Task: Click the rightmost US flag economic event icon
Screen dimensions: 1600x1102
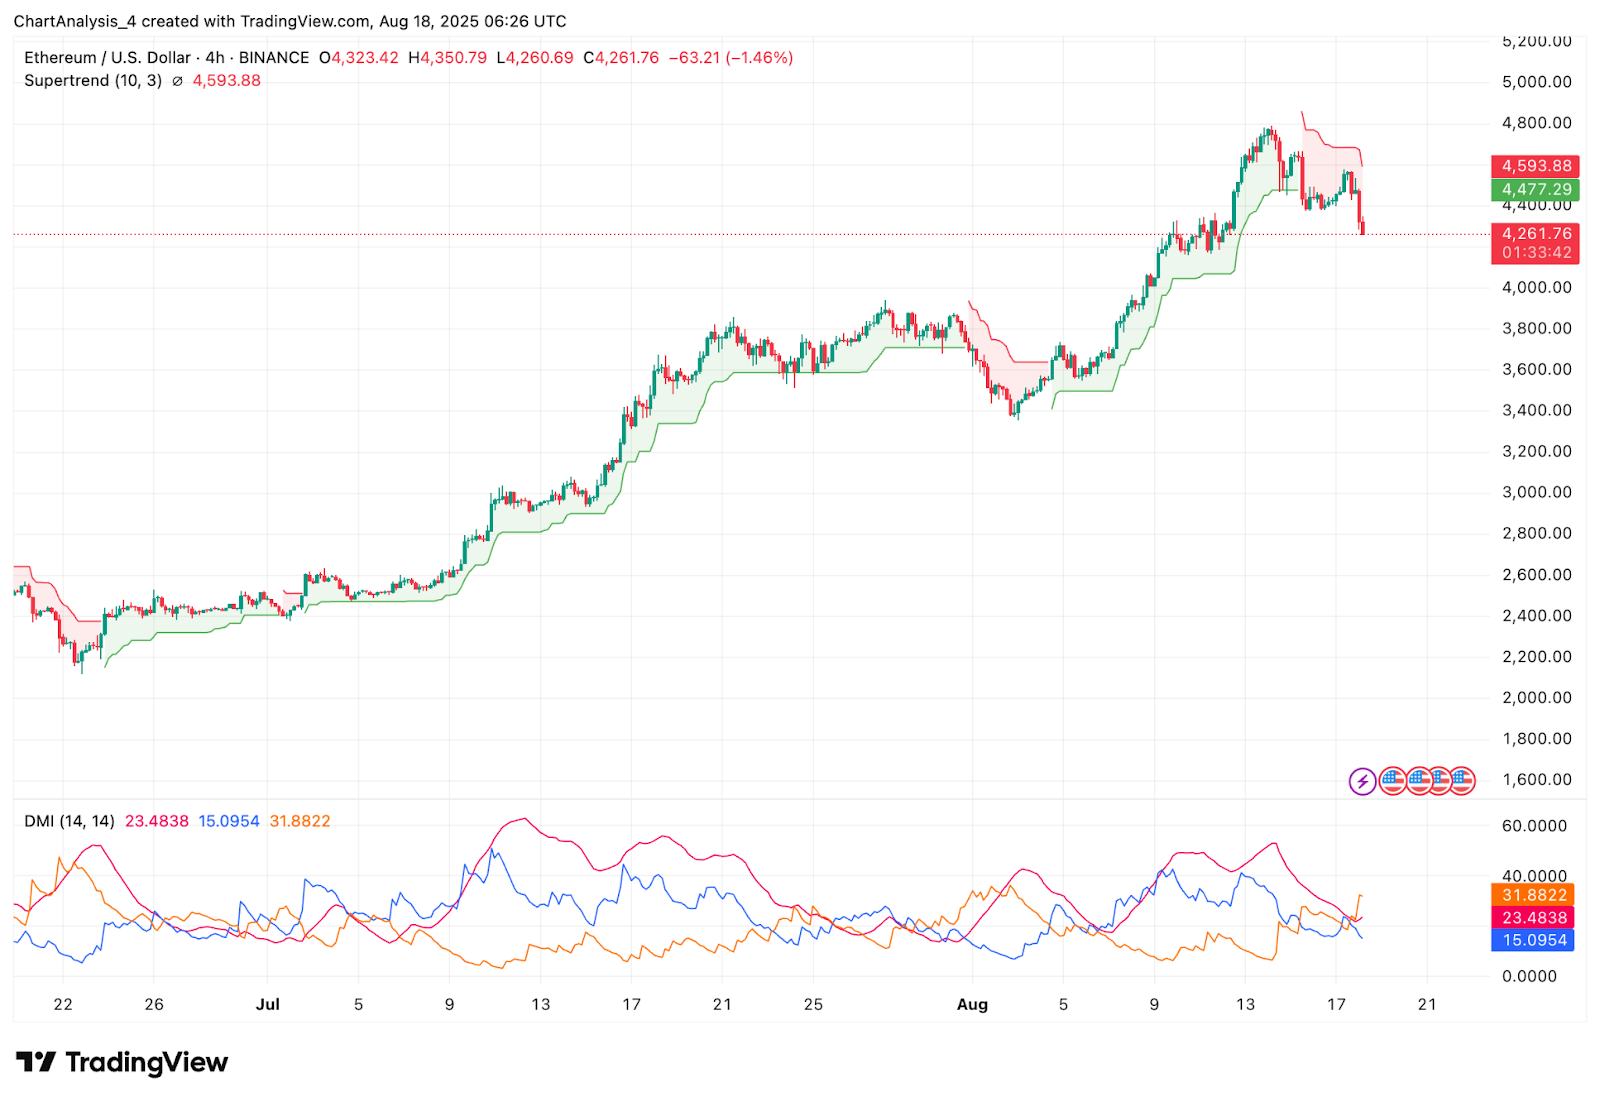Action: [x=1462, y=781]
